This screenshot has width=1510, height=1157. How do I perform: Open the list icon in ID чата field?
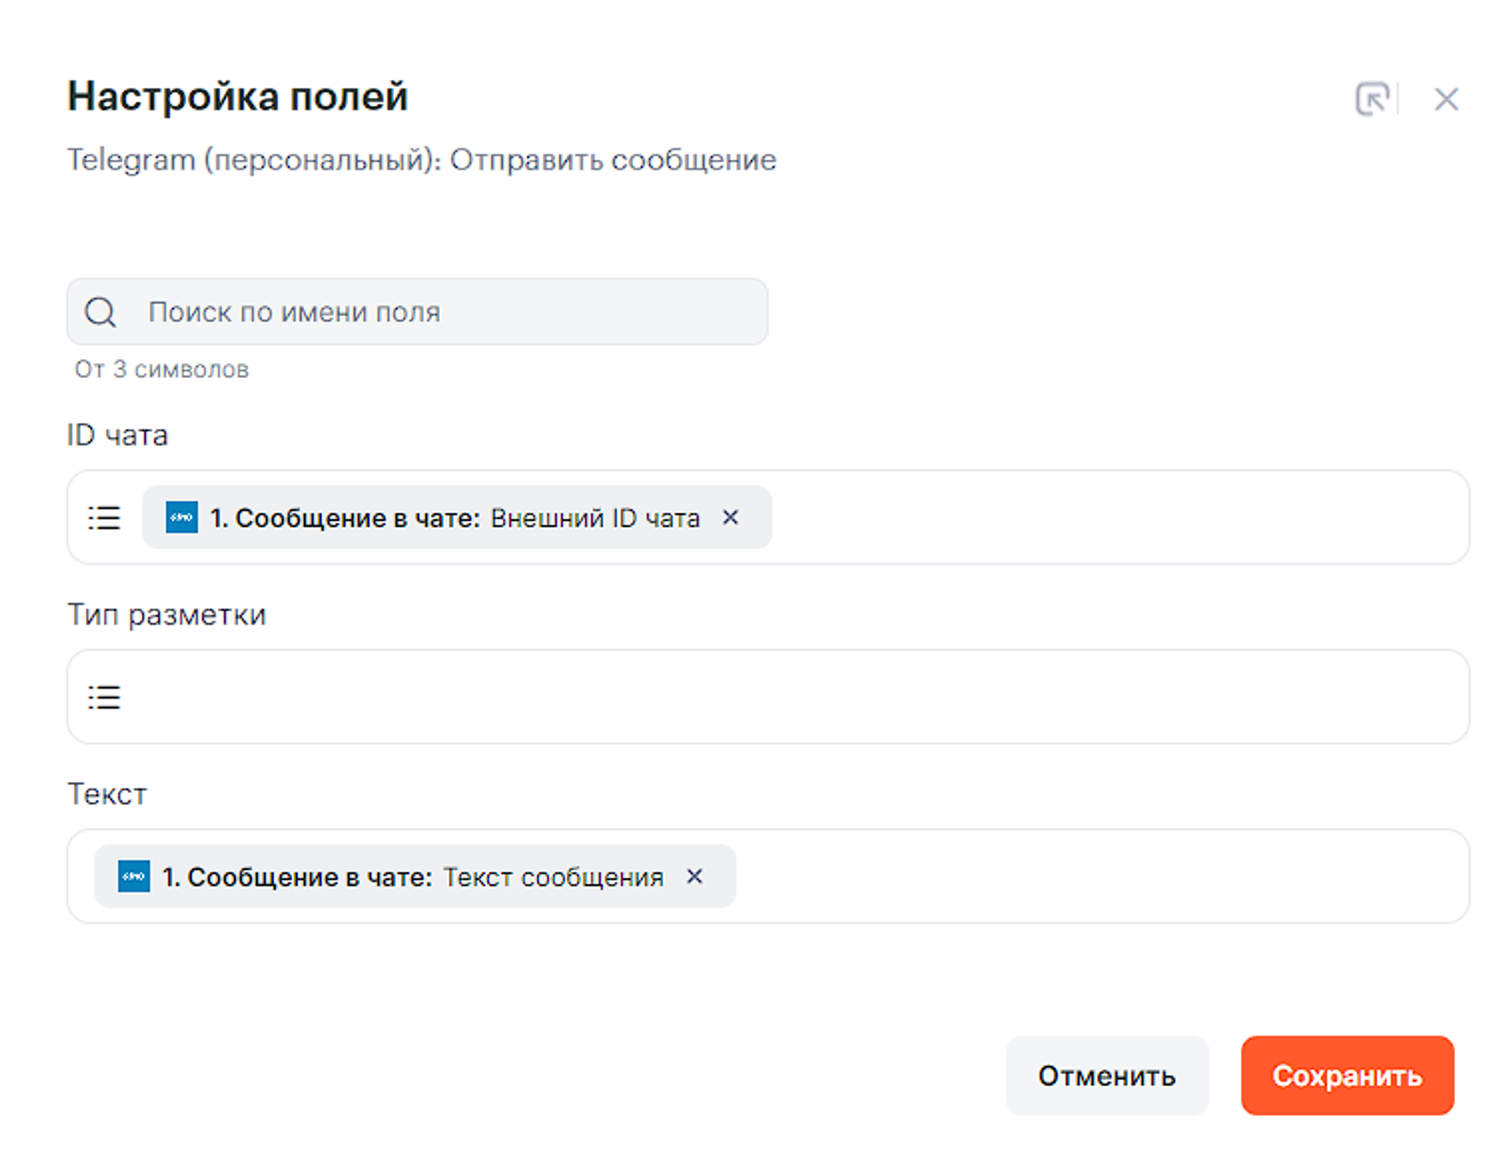pos(104,518)
